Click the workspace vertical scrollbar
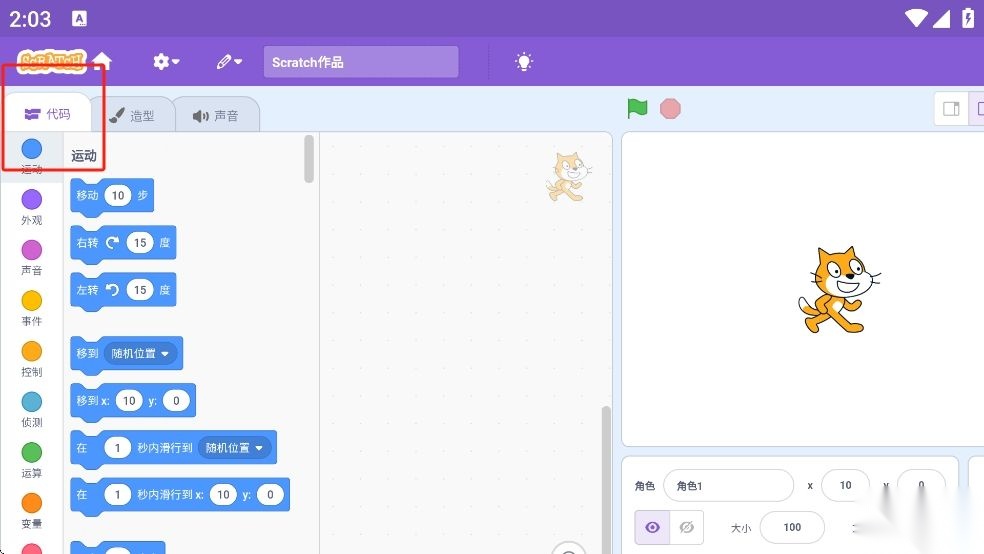Image resolution: width=984 pixels, height=554 pixels. click(606, 479)
